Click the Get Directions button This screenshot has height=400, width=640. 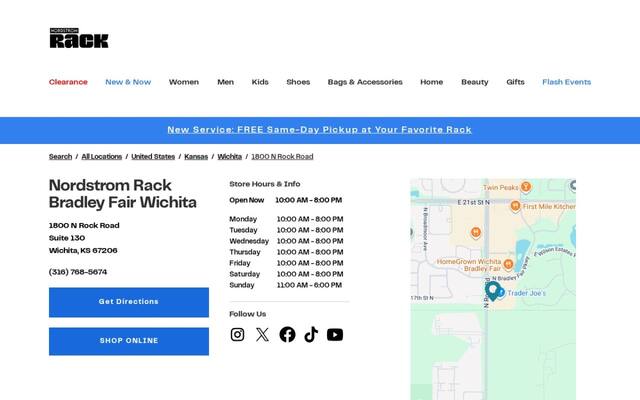point(129,302)
